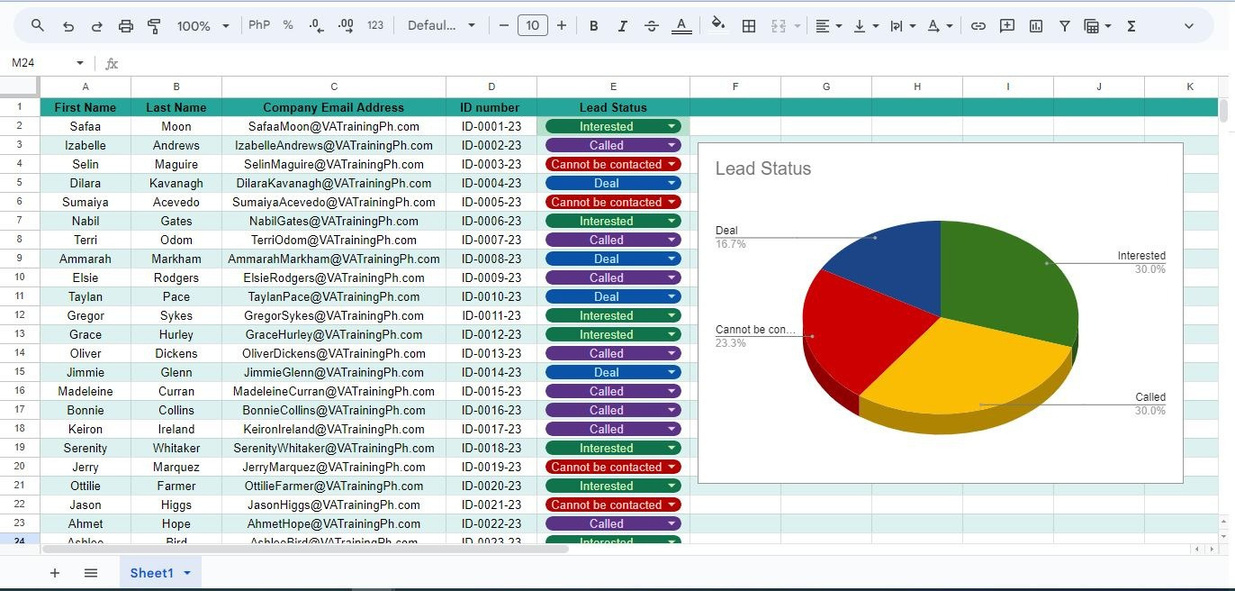The height and width of the screenshot is (591, 1235).
Task: Click the Insert link icon
Action: tap(978, 26)
